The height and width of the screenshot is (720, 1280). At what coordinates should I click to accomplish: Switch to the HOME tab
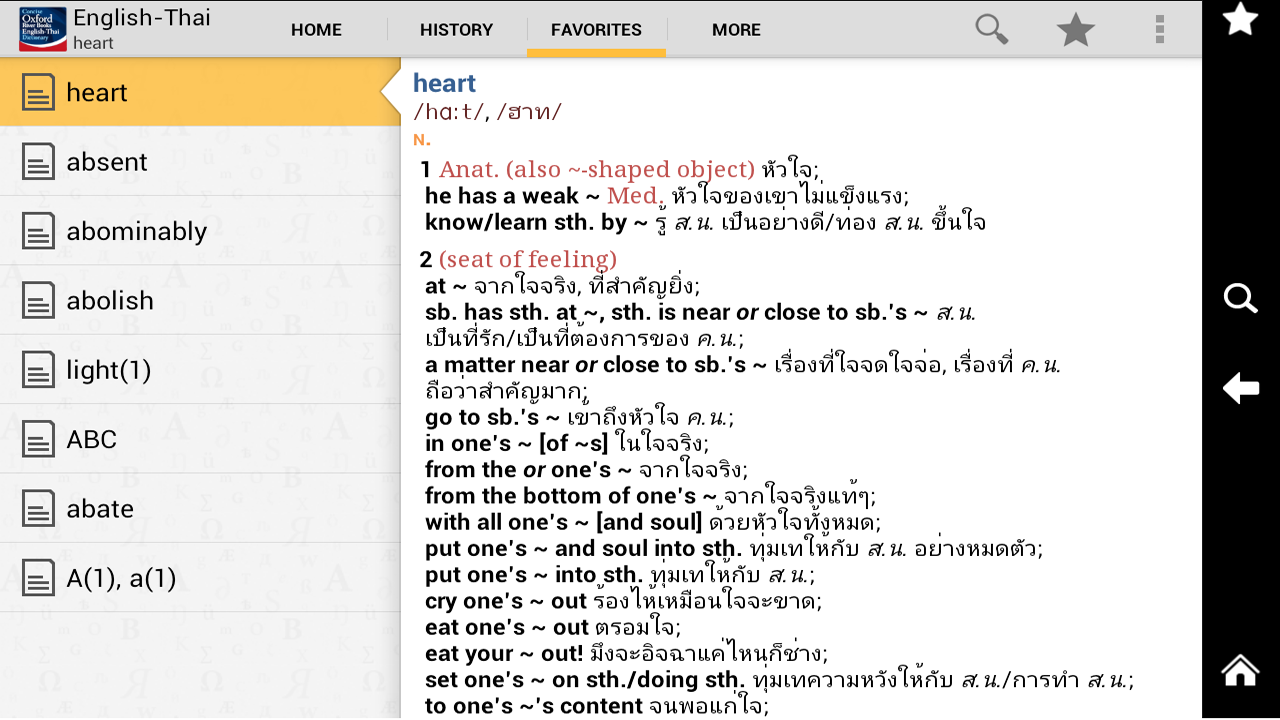coord(316,30)
